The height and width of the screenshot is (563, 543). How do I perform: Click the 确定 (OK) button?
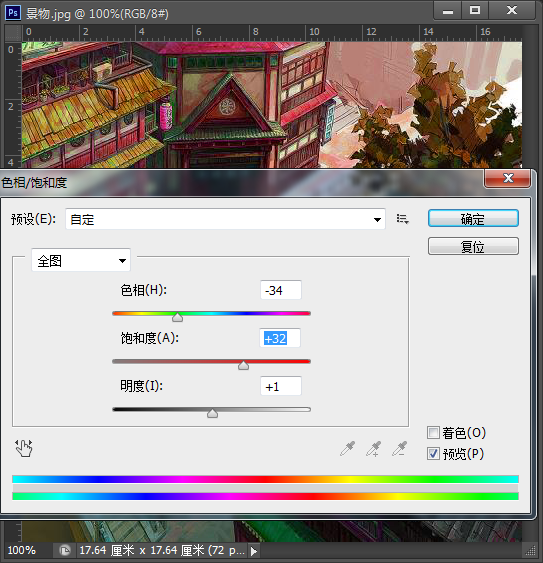tap(473, 219)
